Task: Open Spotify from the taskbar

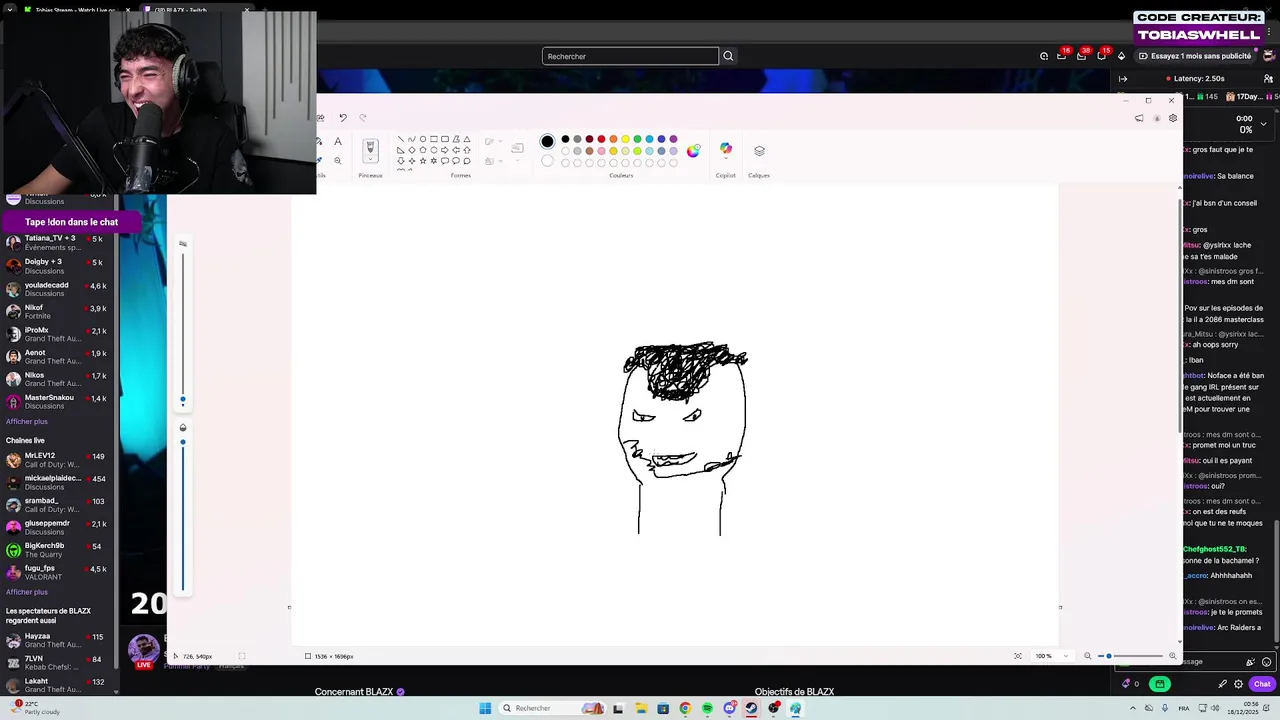Action: pos(707,708)
